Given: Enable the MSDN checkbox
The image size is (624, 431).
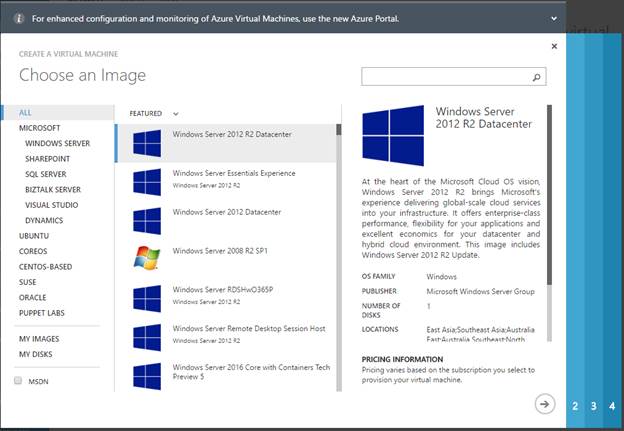Looking at the screenshot, I should [x=19, y=381].
